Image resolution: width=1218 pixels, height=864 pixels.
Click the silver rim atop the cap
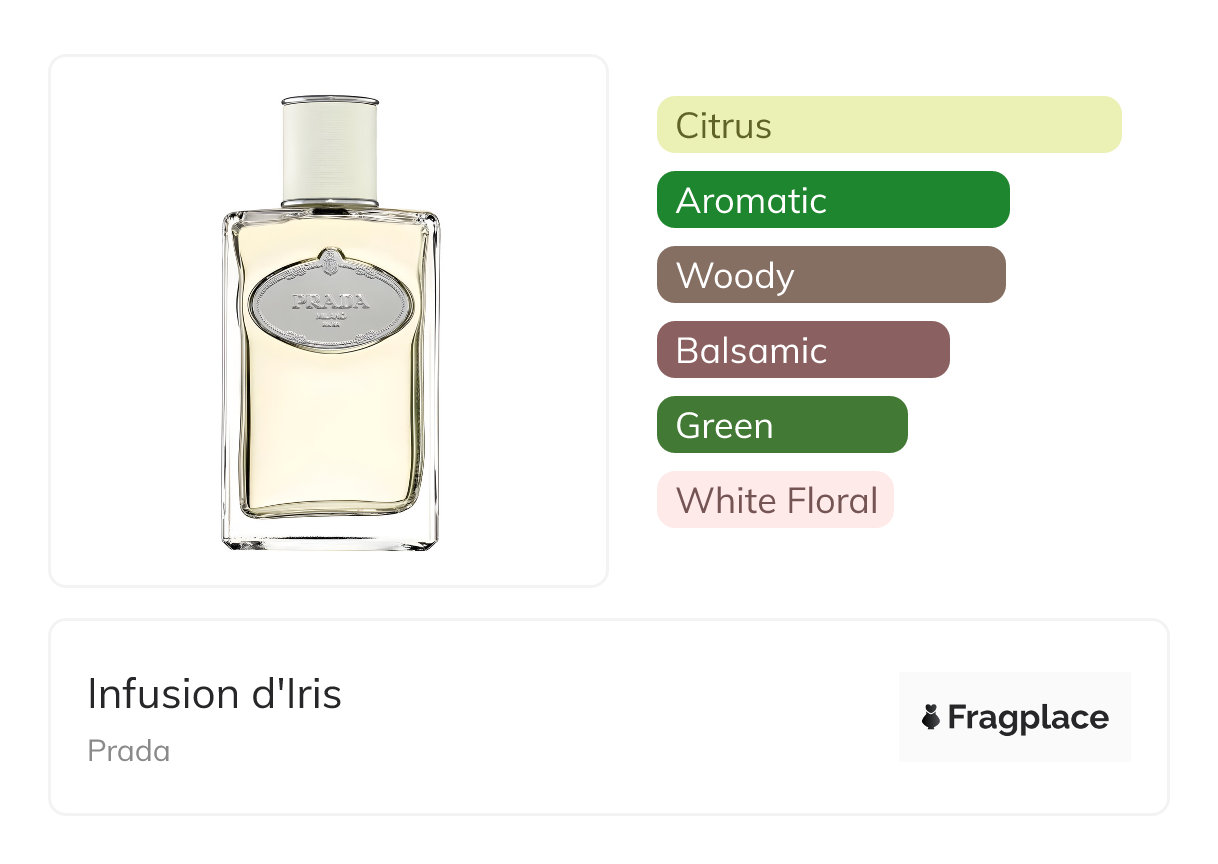[330, 101]
